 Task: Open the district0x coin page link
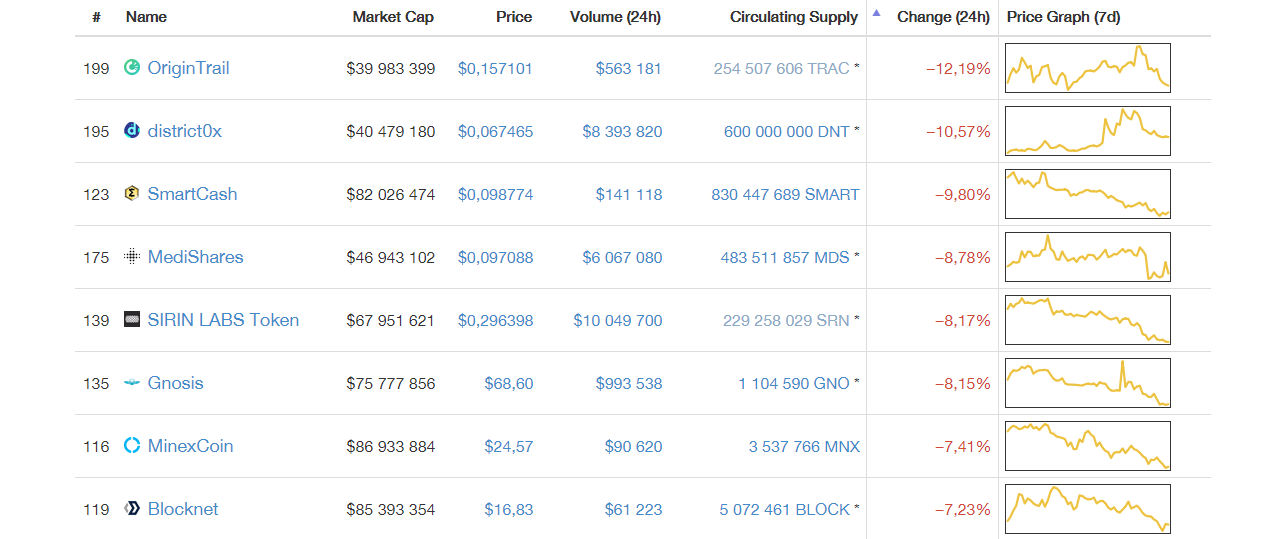185,131
